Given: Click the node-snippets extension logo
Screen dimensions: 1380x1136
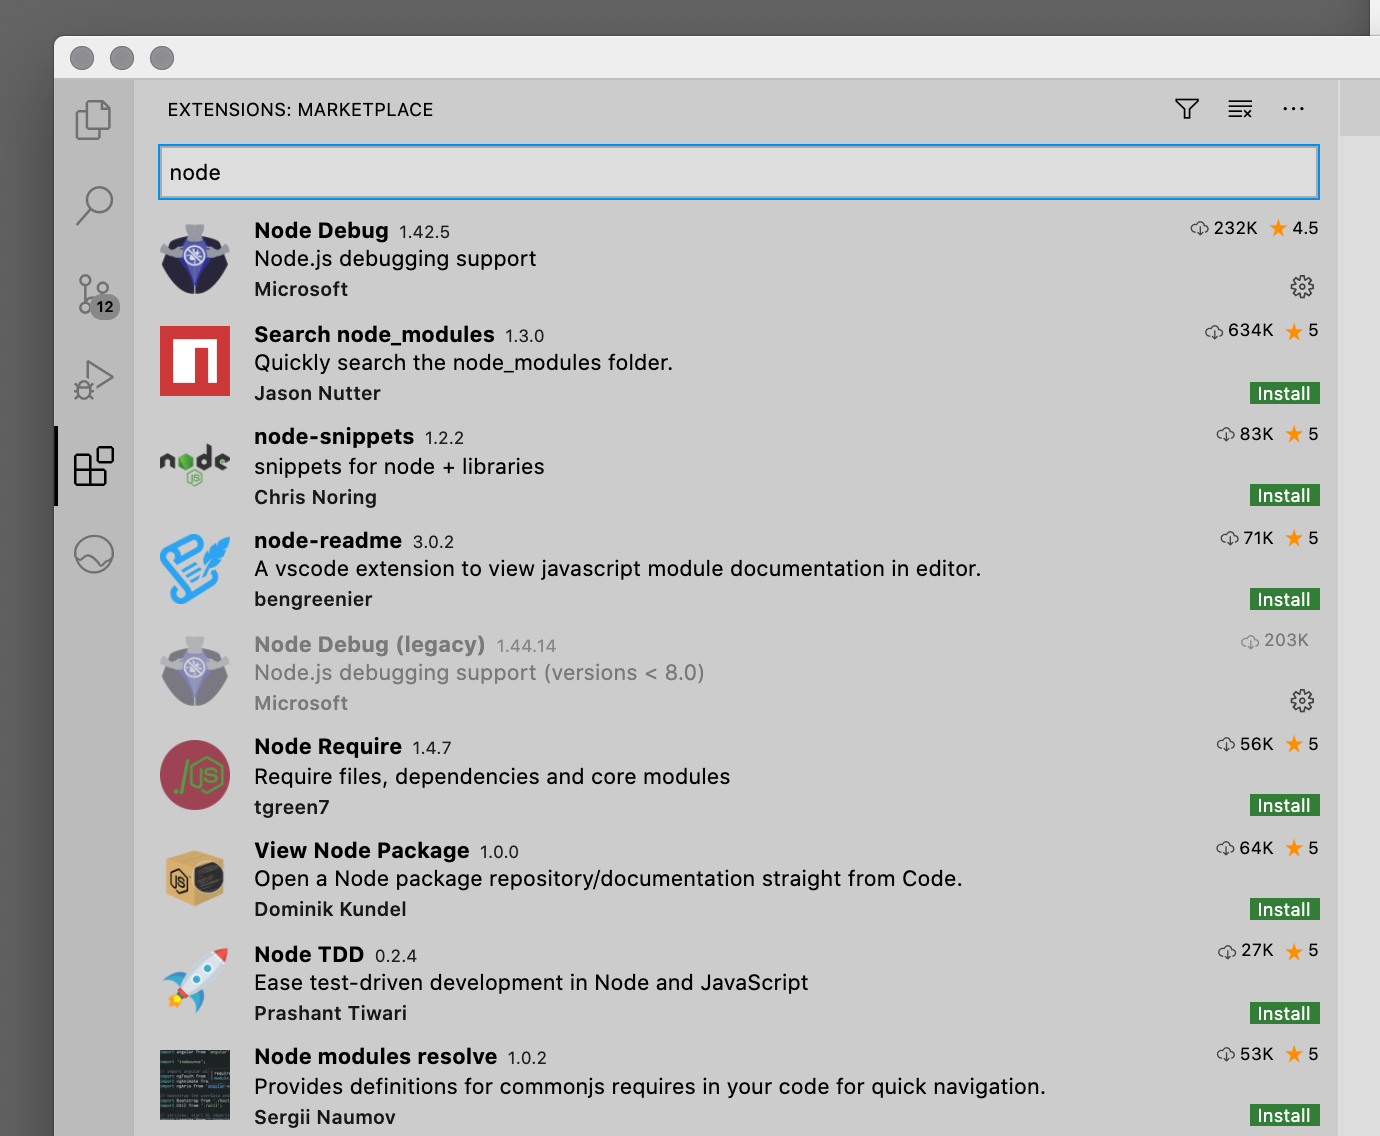Looking at the screenshot, I should click(195, 465).
